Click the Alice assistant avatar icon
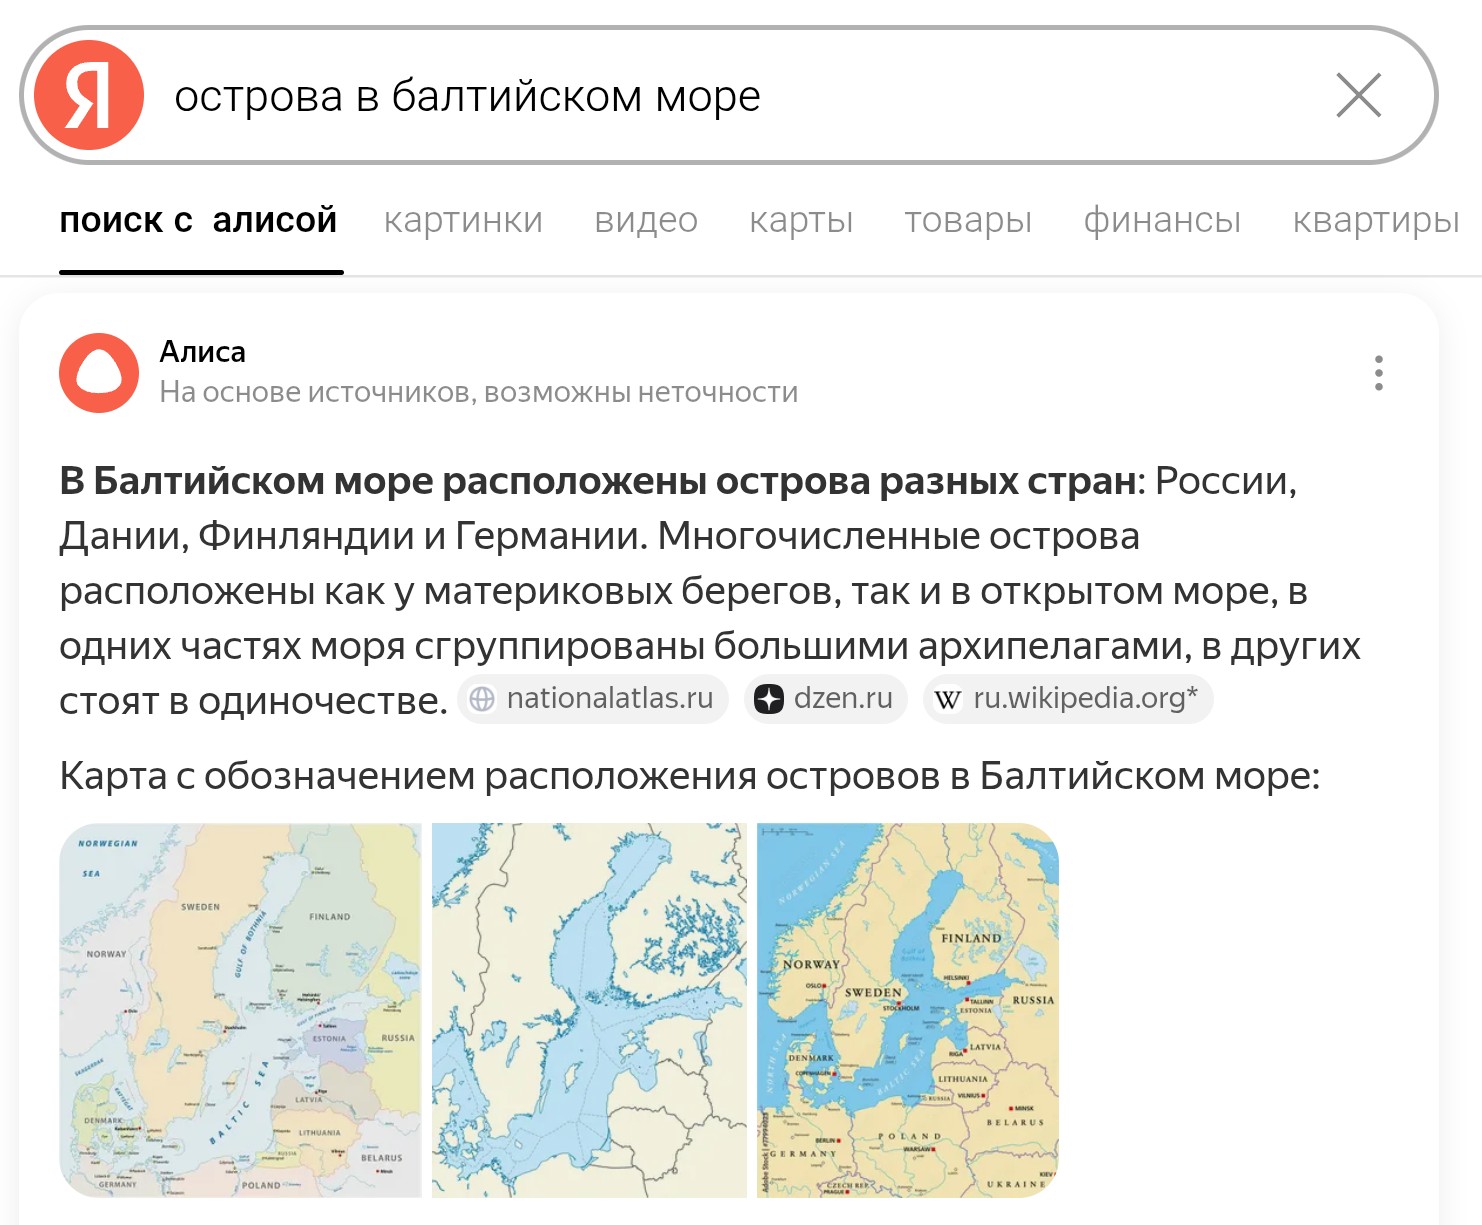 point(99,373)
